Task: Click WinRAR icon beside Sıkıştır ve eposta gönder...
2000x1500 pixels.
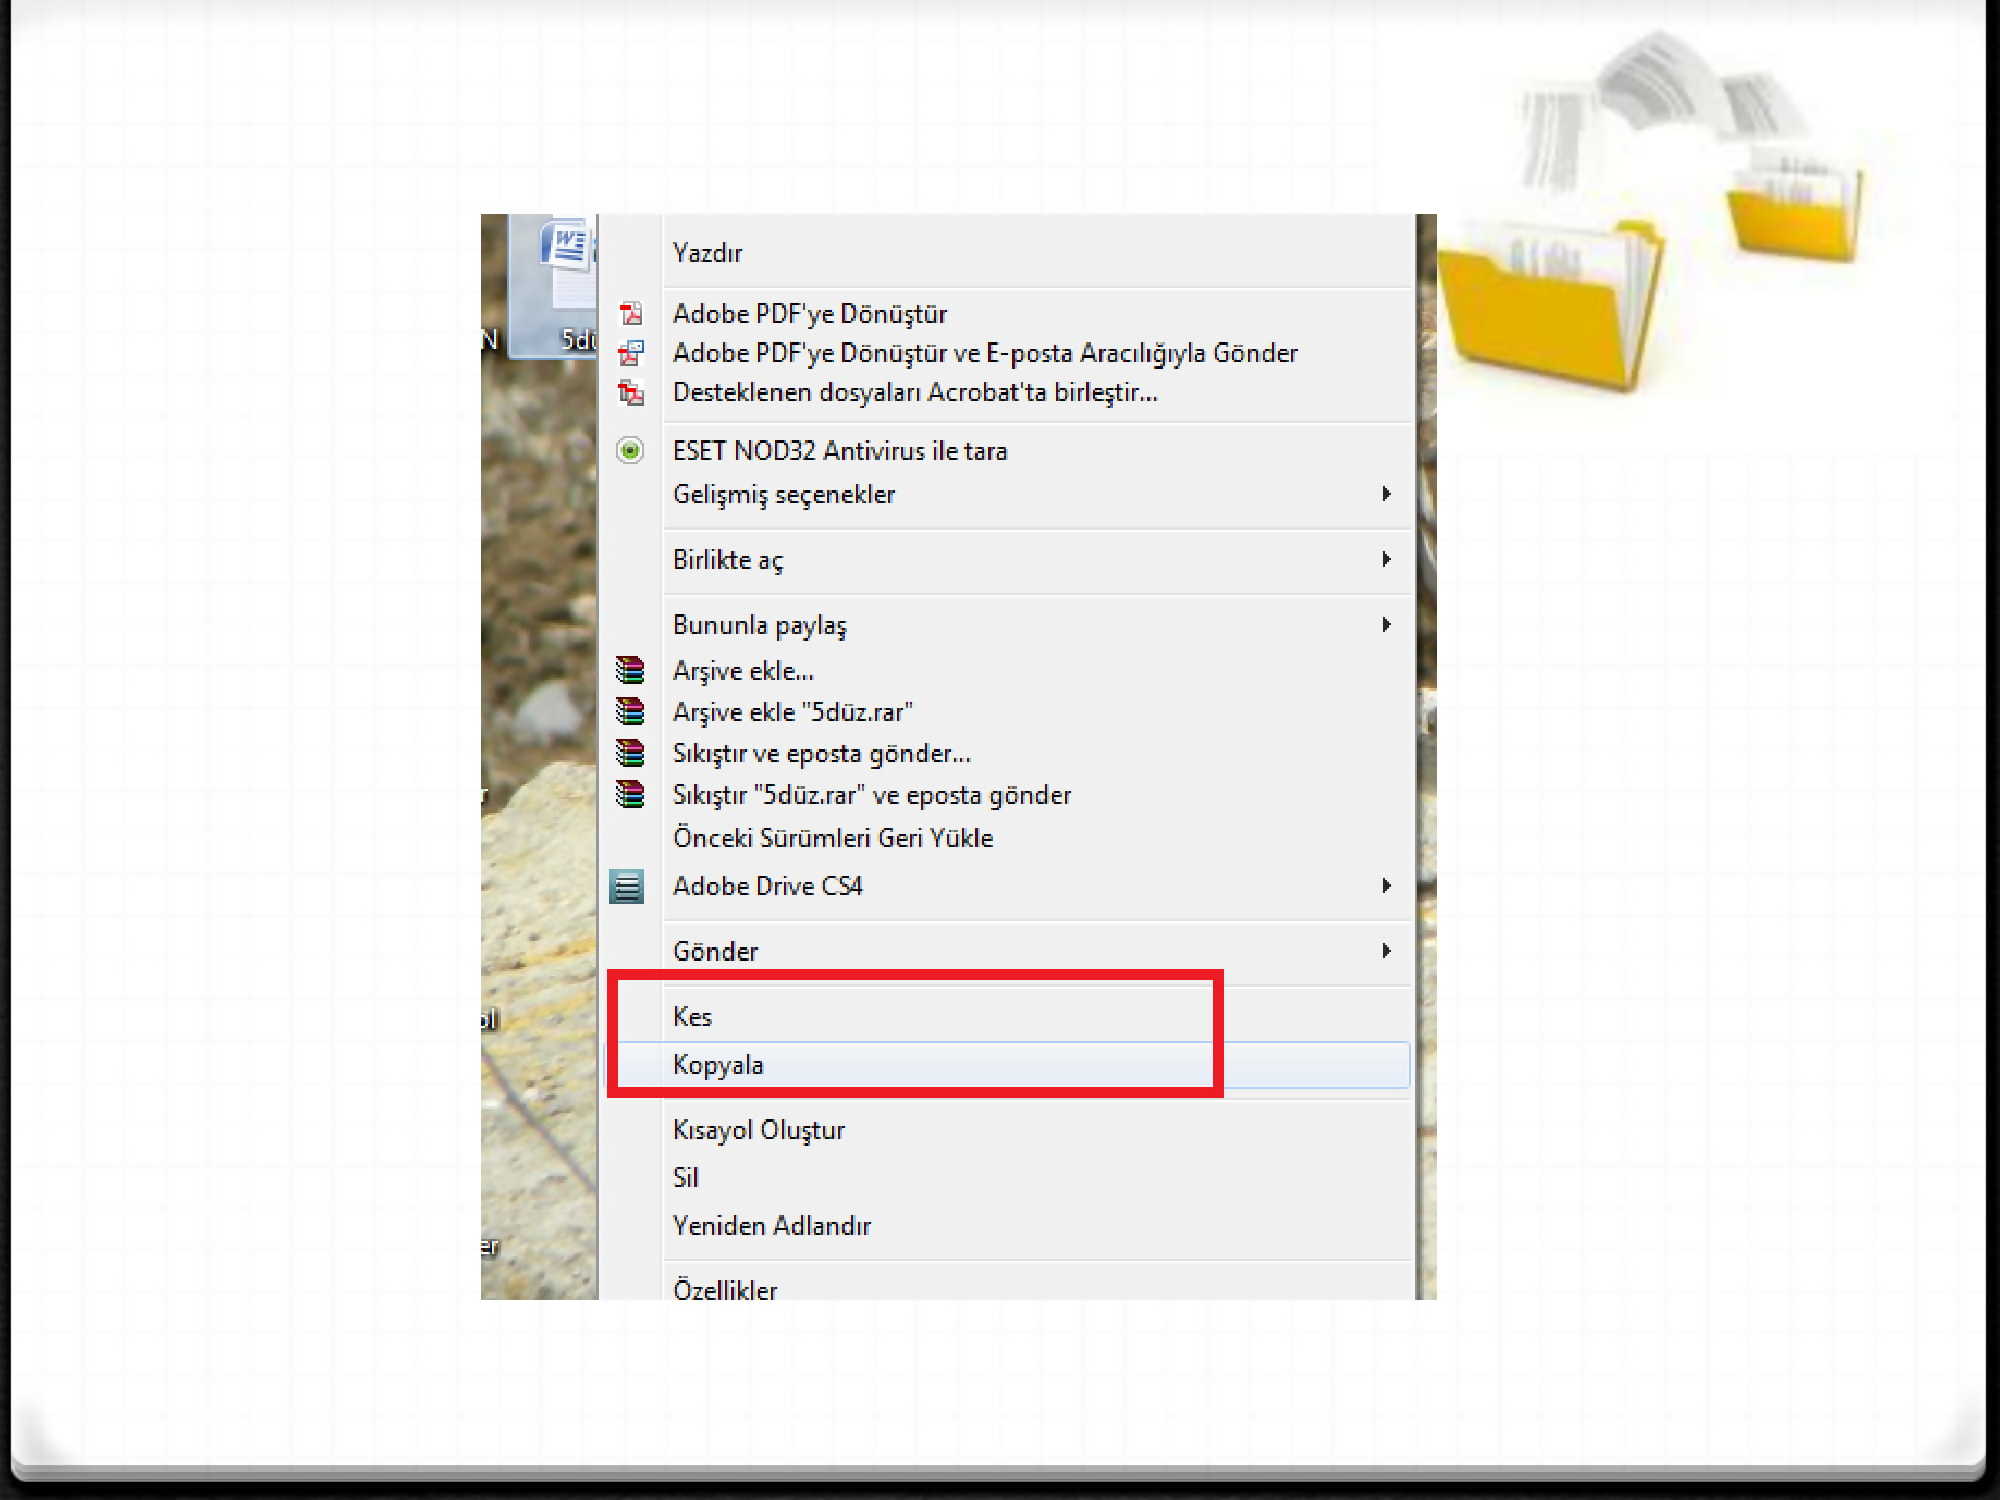Action: coord(630,752)
